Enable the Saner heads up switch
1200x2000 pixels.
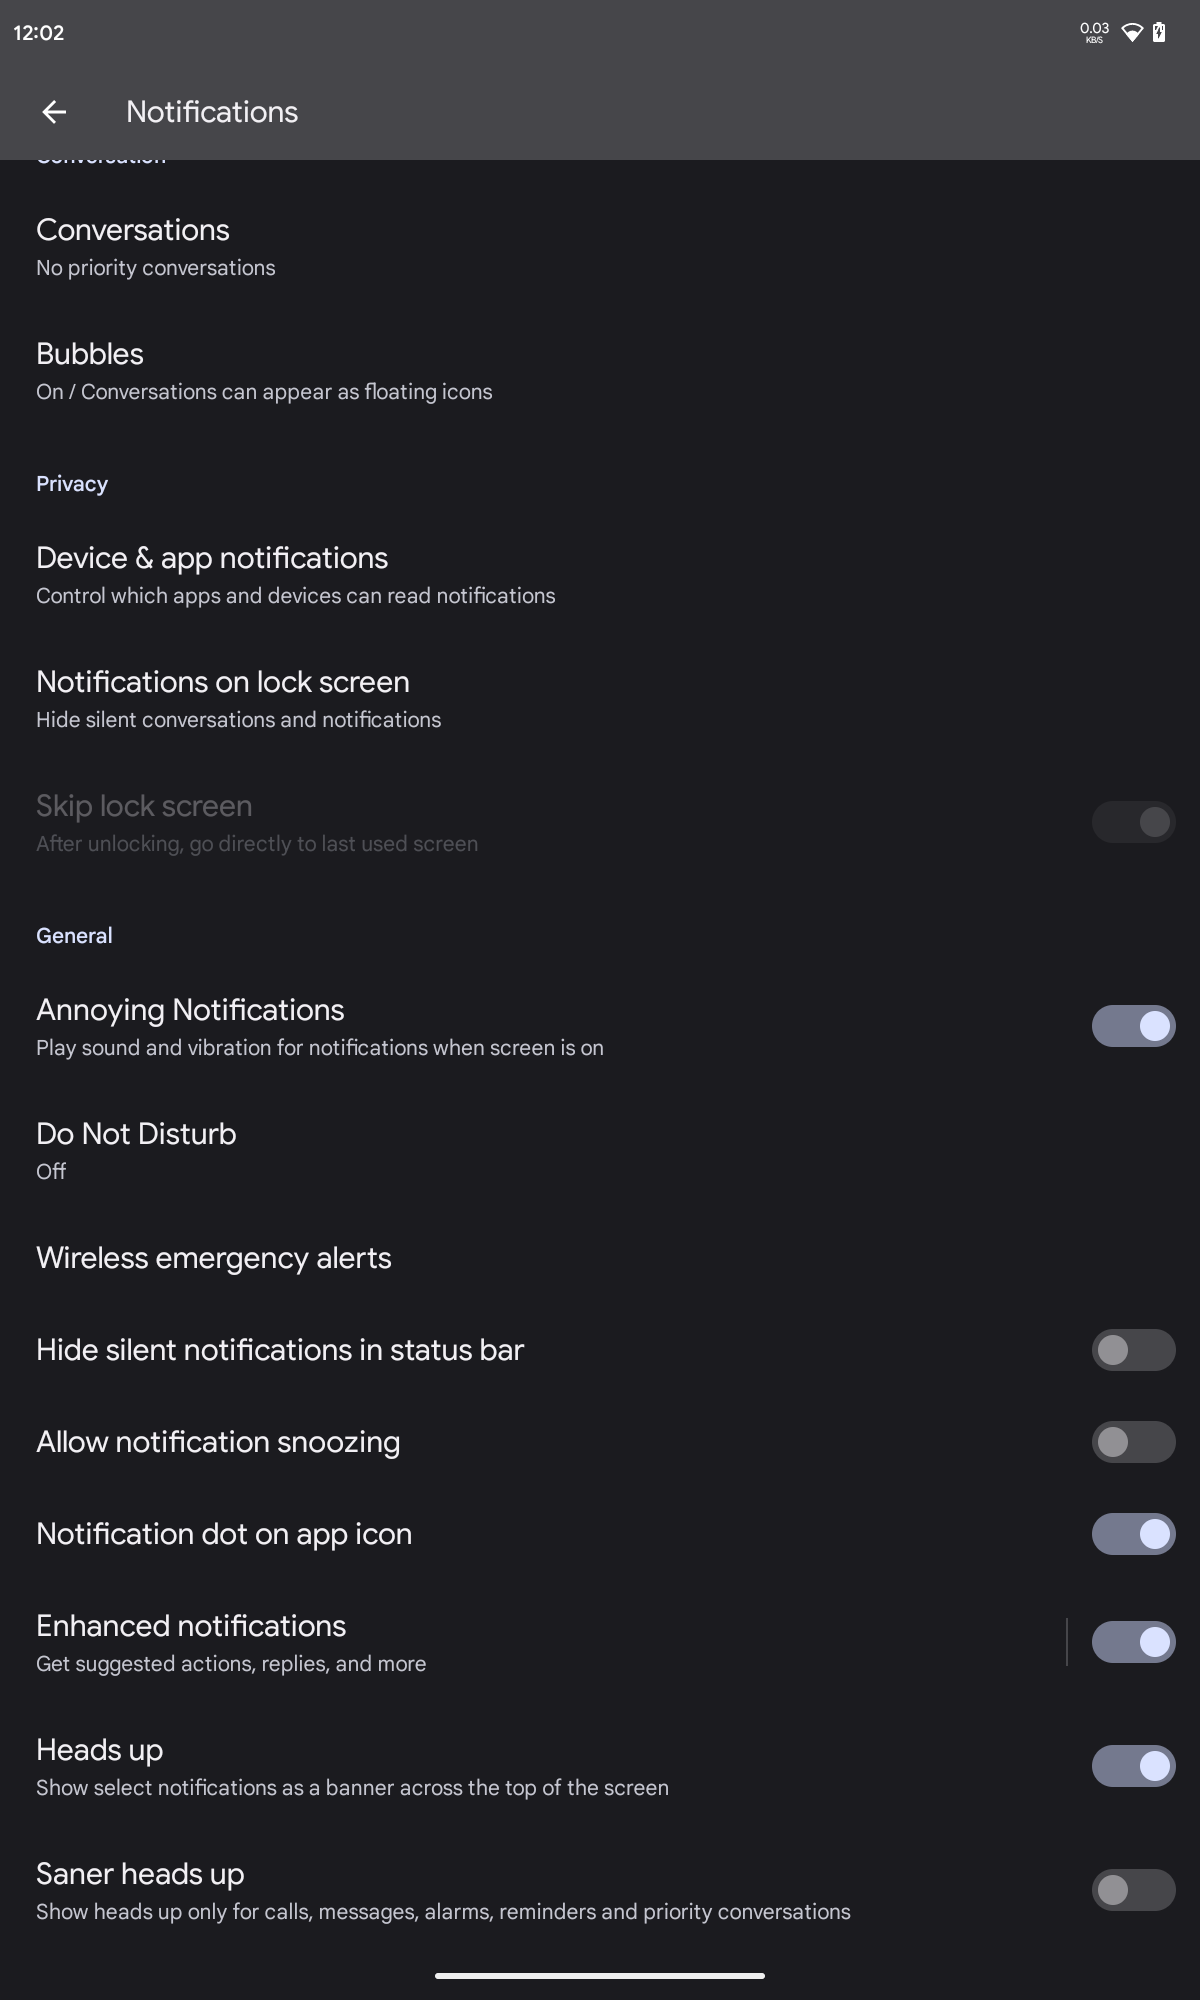[1133, 1890]
